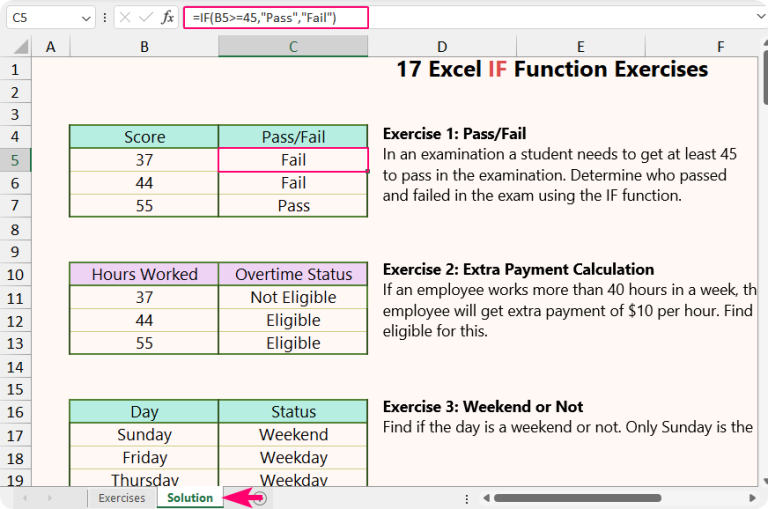Select score 44 in row 6

[x=144, y=183]
